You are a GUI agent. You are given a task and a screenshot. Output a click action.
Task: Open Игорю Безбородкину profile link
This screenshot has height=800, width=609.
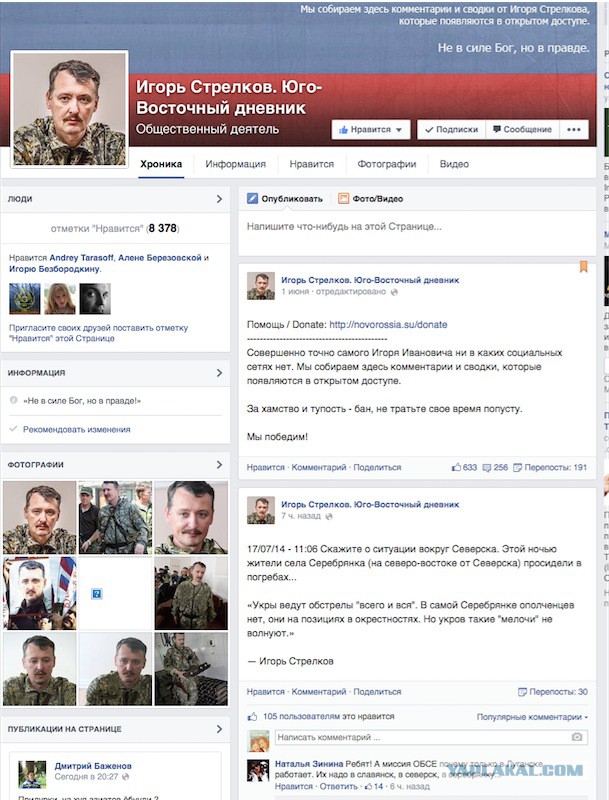pos(55,269)
